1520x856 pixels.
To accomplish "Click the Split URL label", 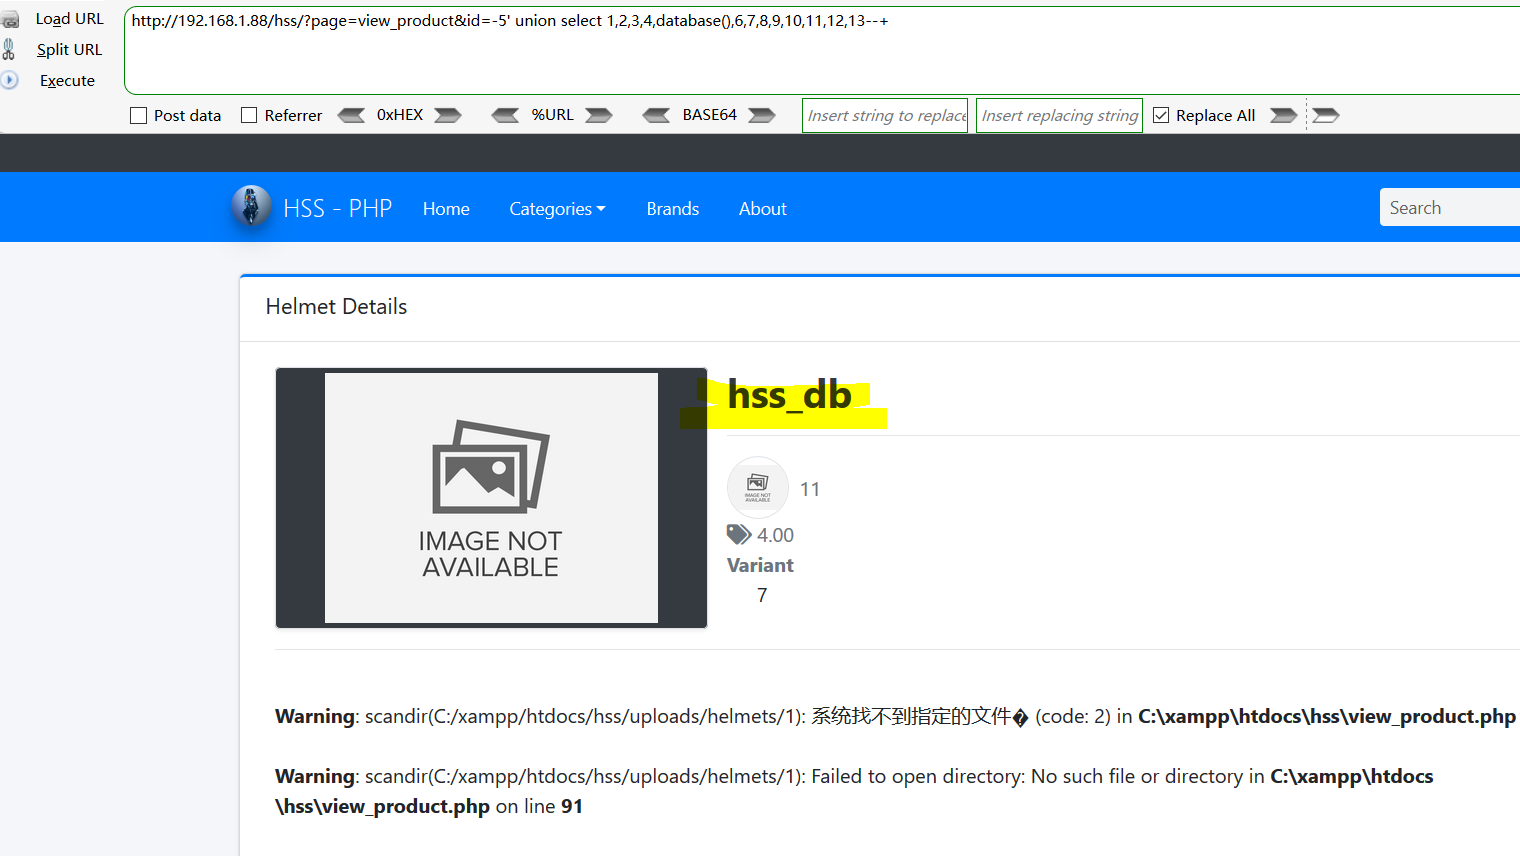I will (x=69, y=50).
